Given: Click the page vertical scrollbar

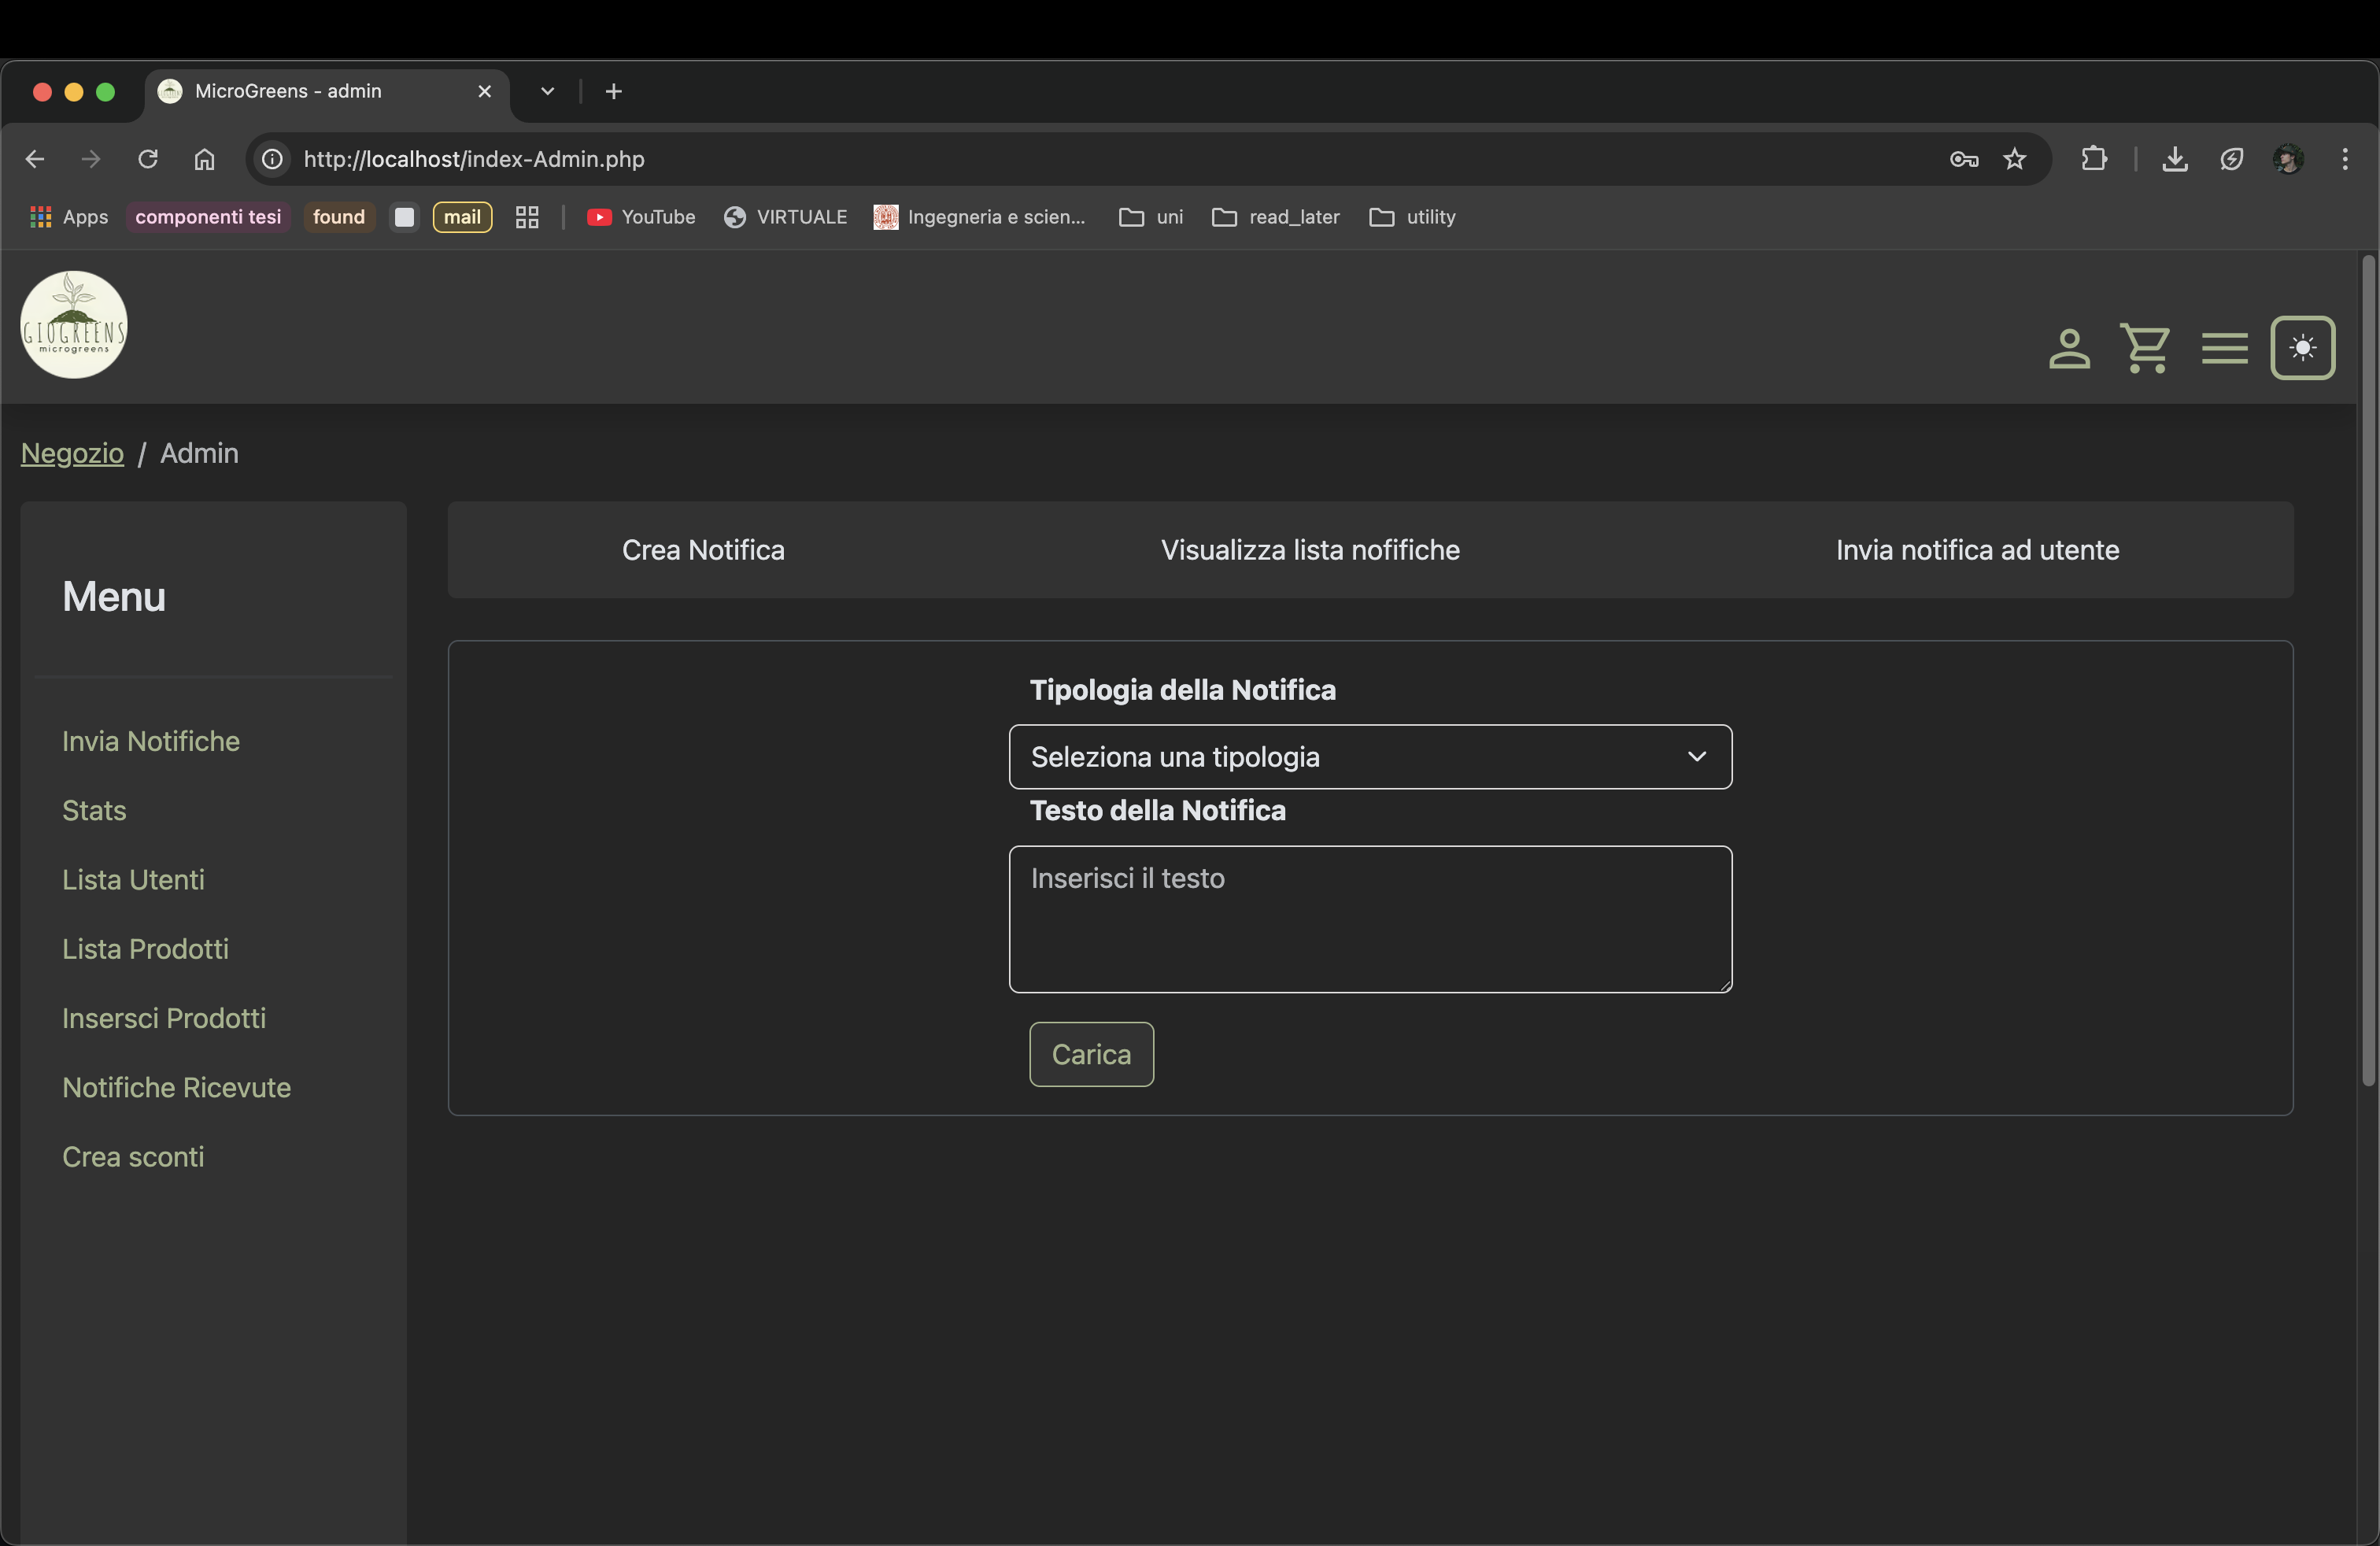Looking at the screenshot, I should coord(2367,670).
